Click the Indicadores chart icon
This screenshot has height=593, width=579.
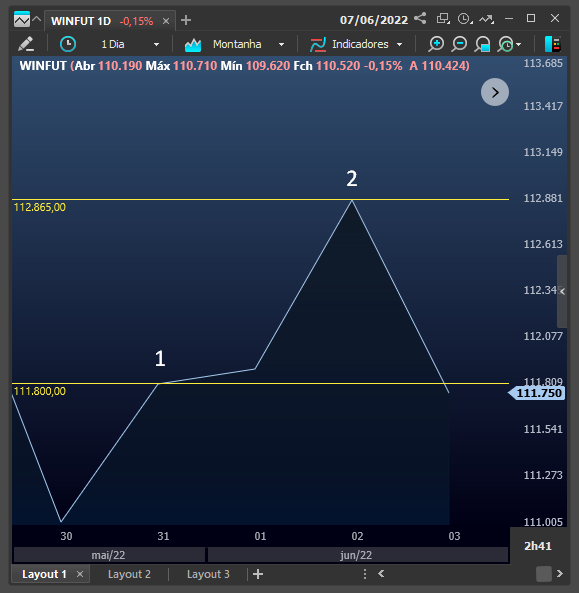(318, 45)
